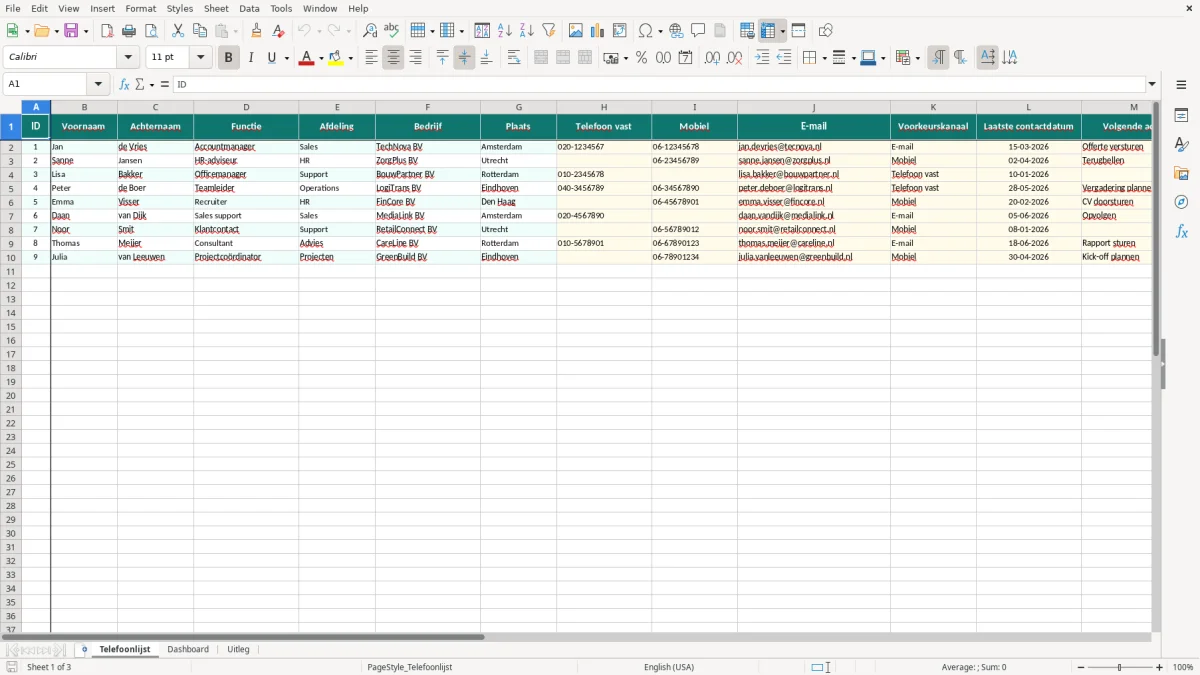Viewport: 1200px width, 675px height.
Task: Insert a chart via toolbar icon
Action: [x=598, y=31]
